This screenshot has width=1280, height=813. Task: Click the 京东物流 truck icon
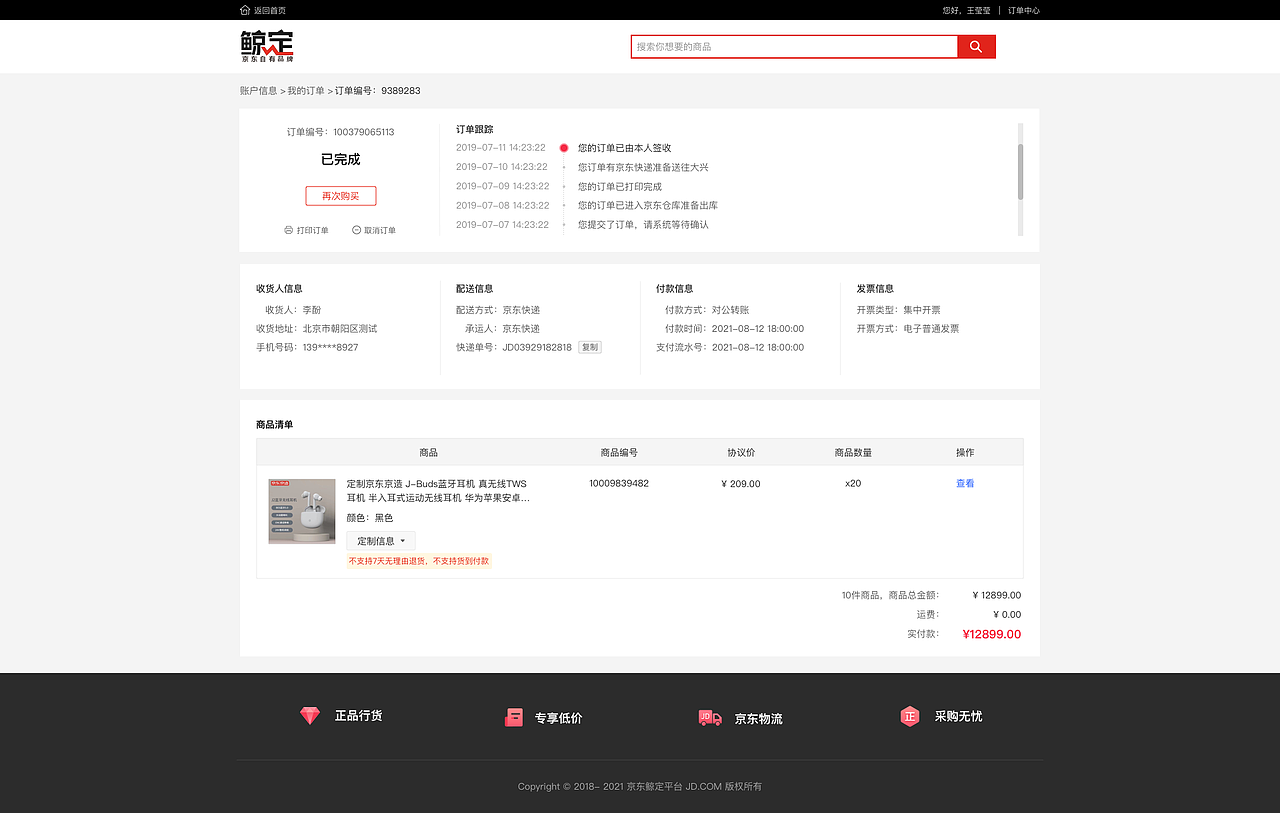pyautogui.click(x=710, y=716)
